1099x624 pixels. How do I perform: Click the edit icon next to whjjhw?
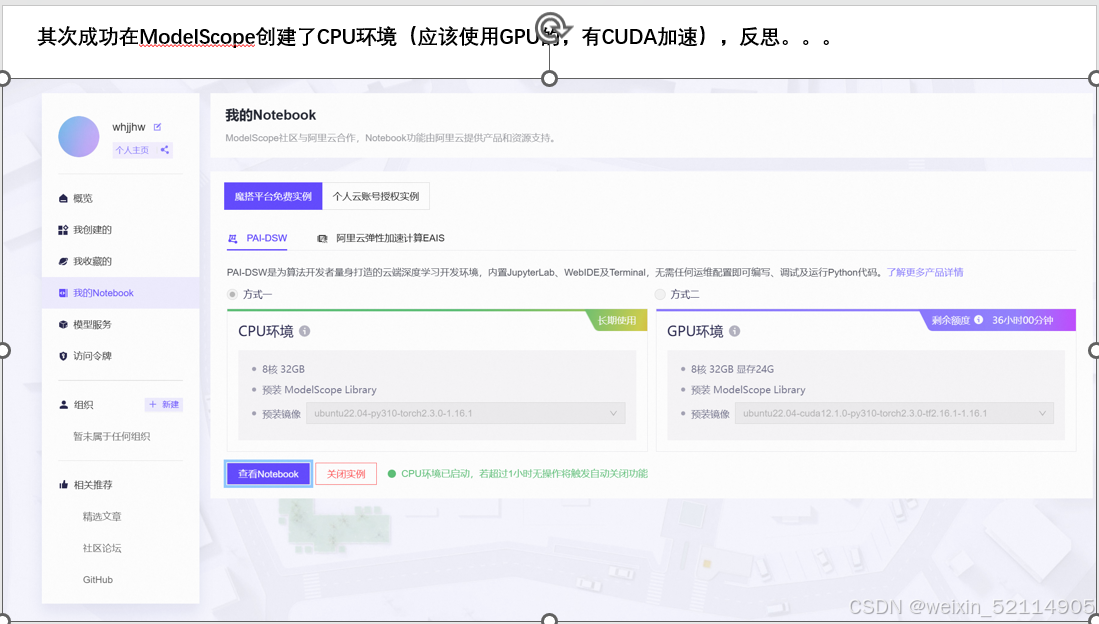pyautogui.click(x=157, y=127)
